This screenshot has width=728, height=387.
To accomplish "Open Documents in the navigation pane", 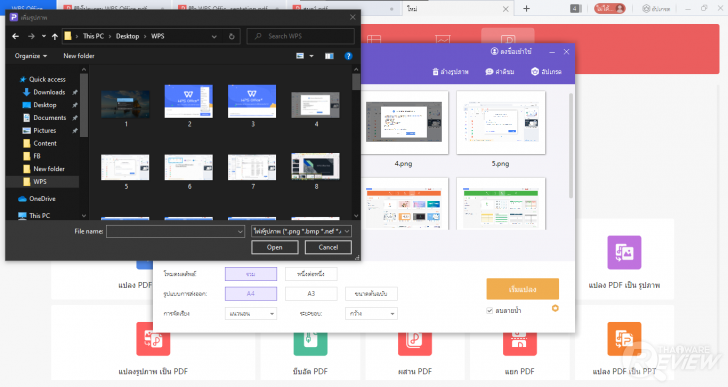I will click(45, 118).
